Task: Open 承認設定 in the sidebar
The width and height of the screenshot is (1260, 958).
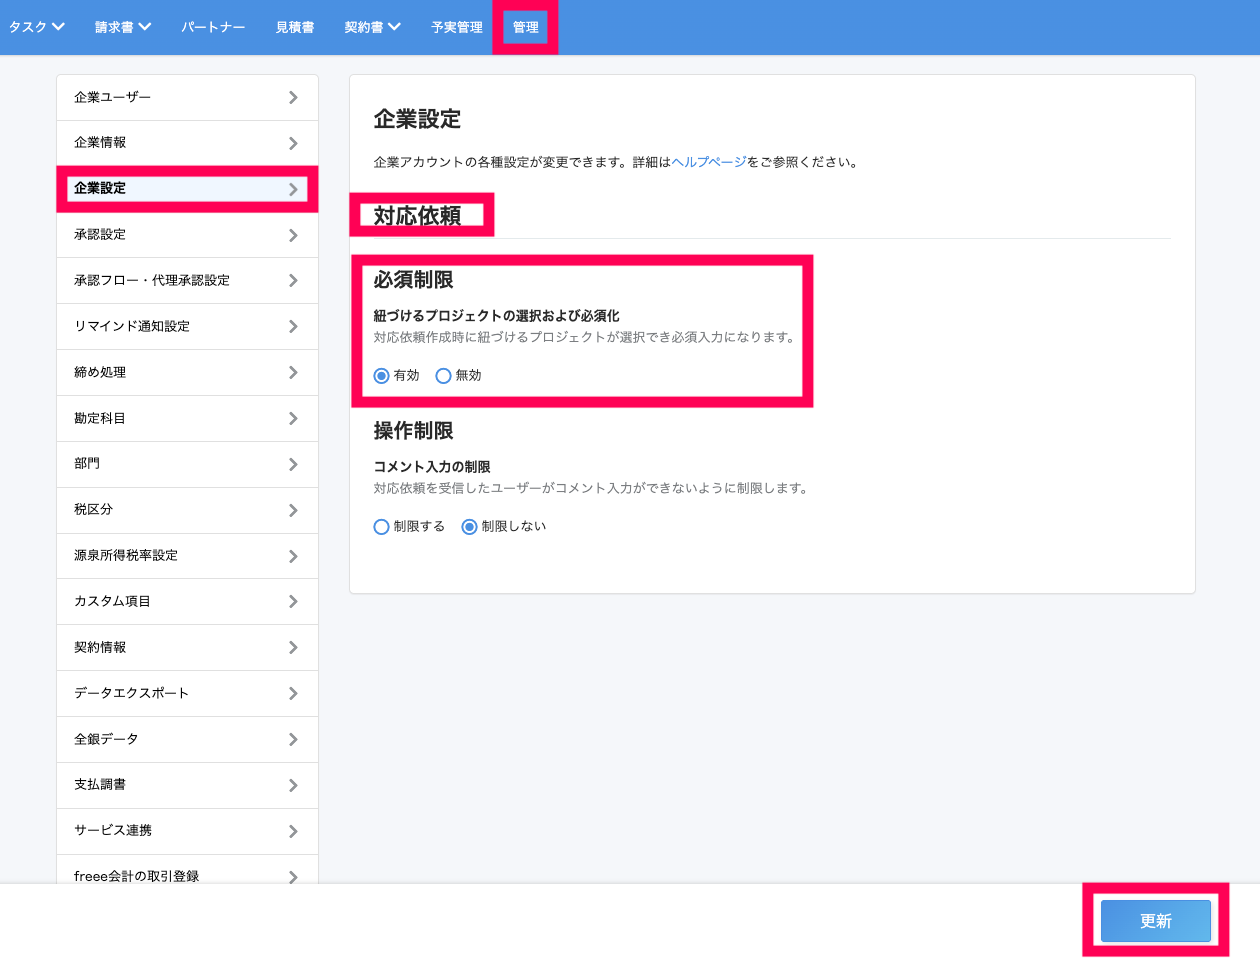Action: pyautogui.click(x=187, y=235)
